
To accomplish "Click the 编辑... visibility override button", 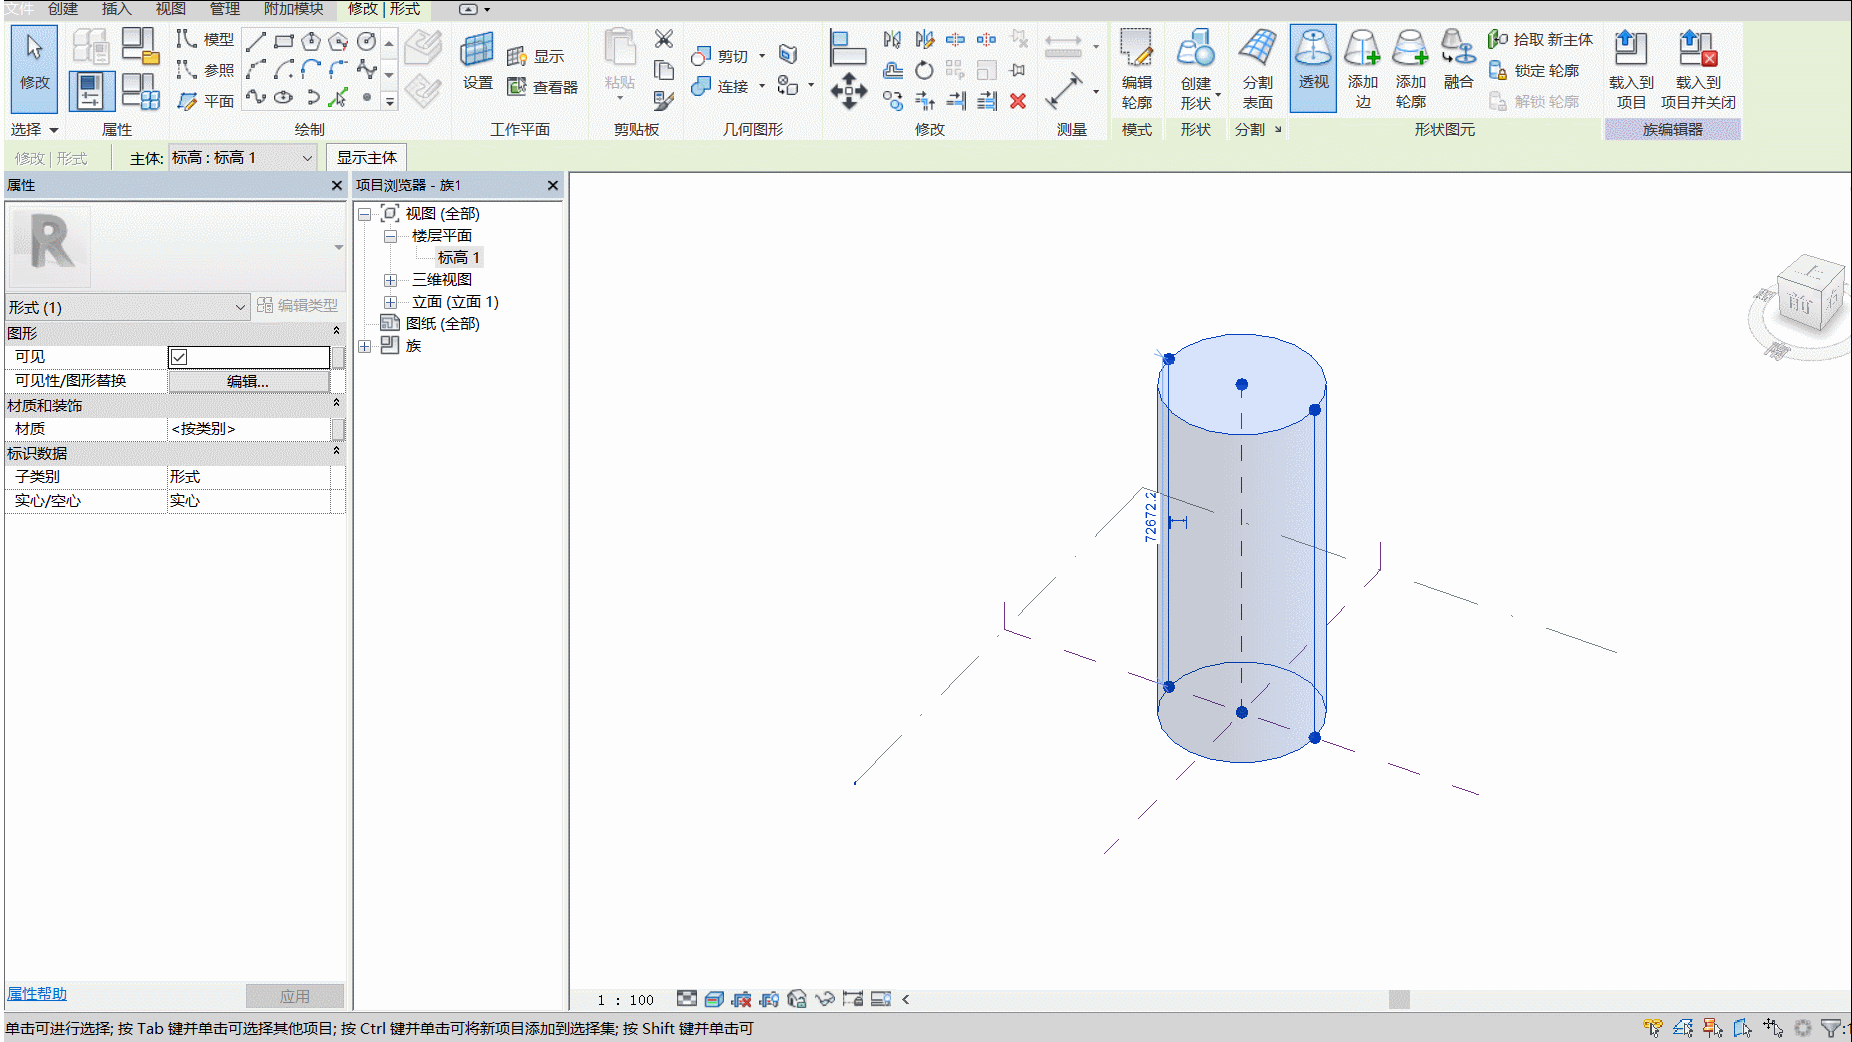I will point(248,381).
